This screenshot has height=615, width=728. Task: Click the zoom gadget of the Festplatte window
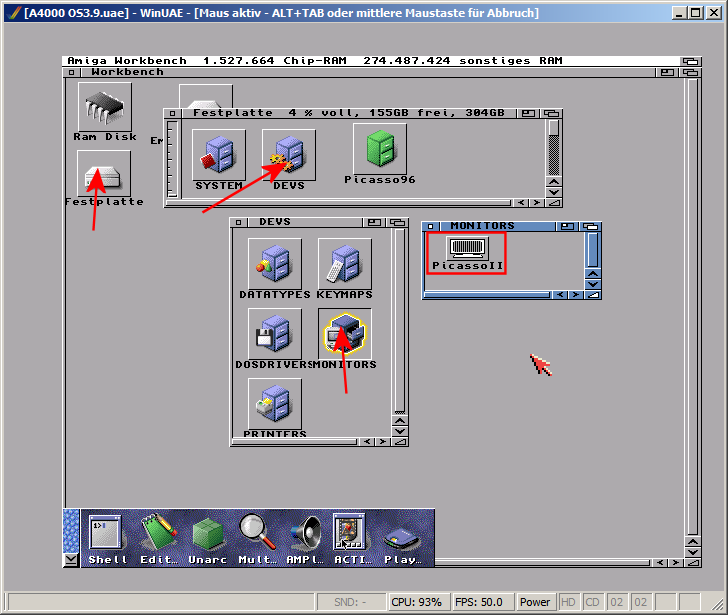(x=528, y=113)
